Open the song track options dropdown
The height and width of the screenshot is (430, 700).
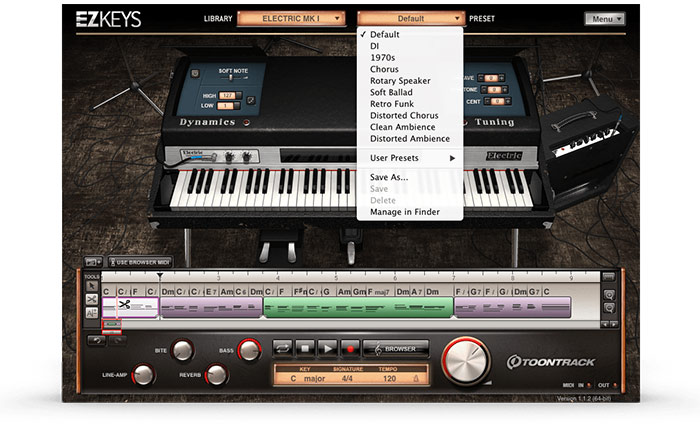click(93, 262)
